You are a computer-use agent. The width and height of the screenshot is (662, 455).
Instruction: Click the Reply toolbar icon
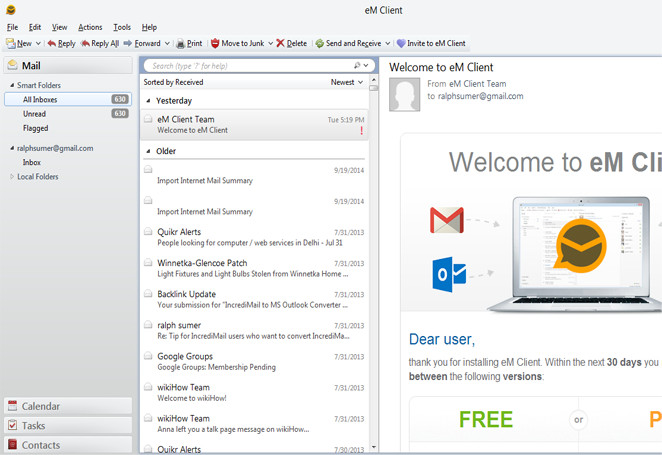tap(52, 44)
